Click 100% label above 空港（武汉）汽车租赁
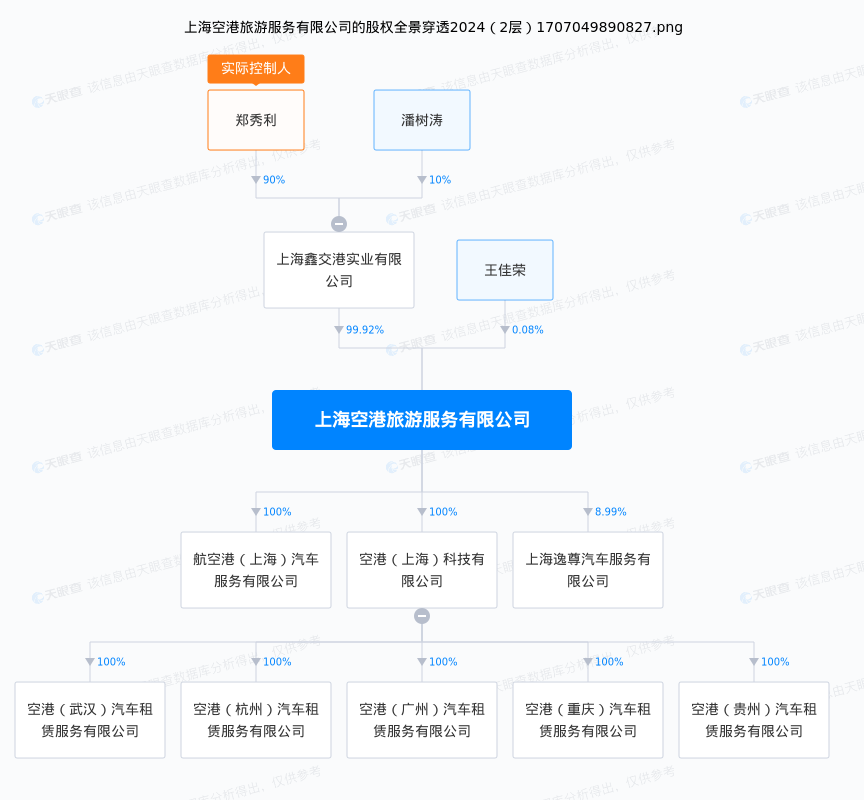The image size is (864, 800). 111,662
